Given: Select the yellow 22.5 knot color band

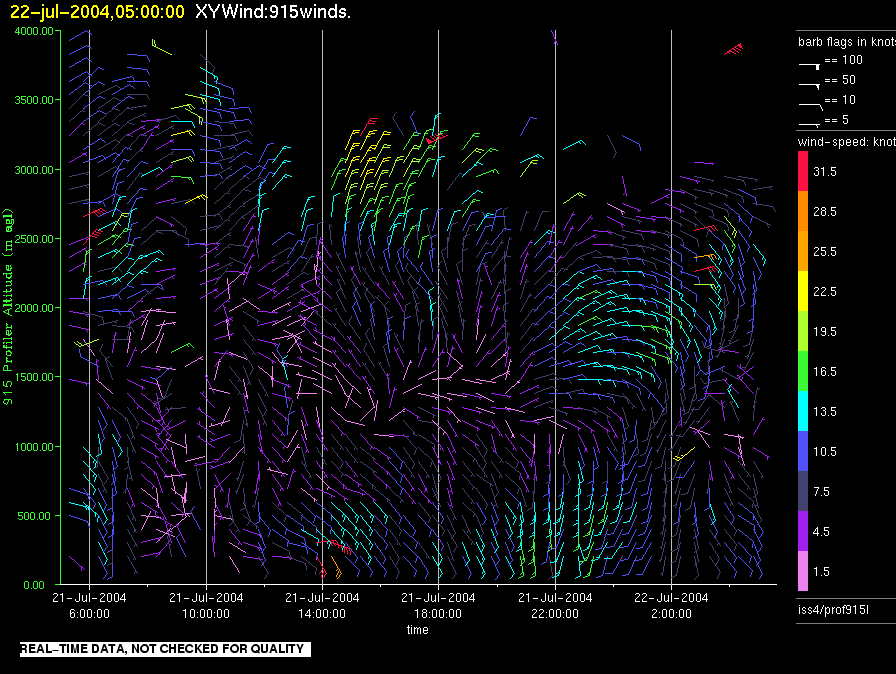Looking at the screenshot, I should click(803, 291).
